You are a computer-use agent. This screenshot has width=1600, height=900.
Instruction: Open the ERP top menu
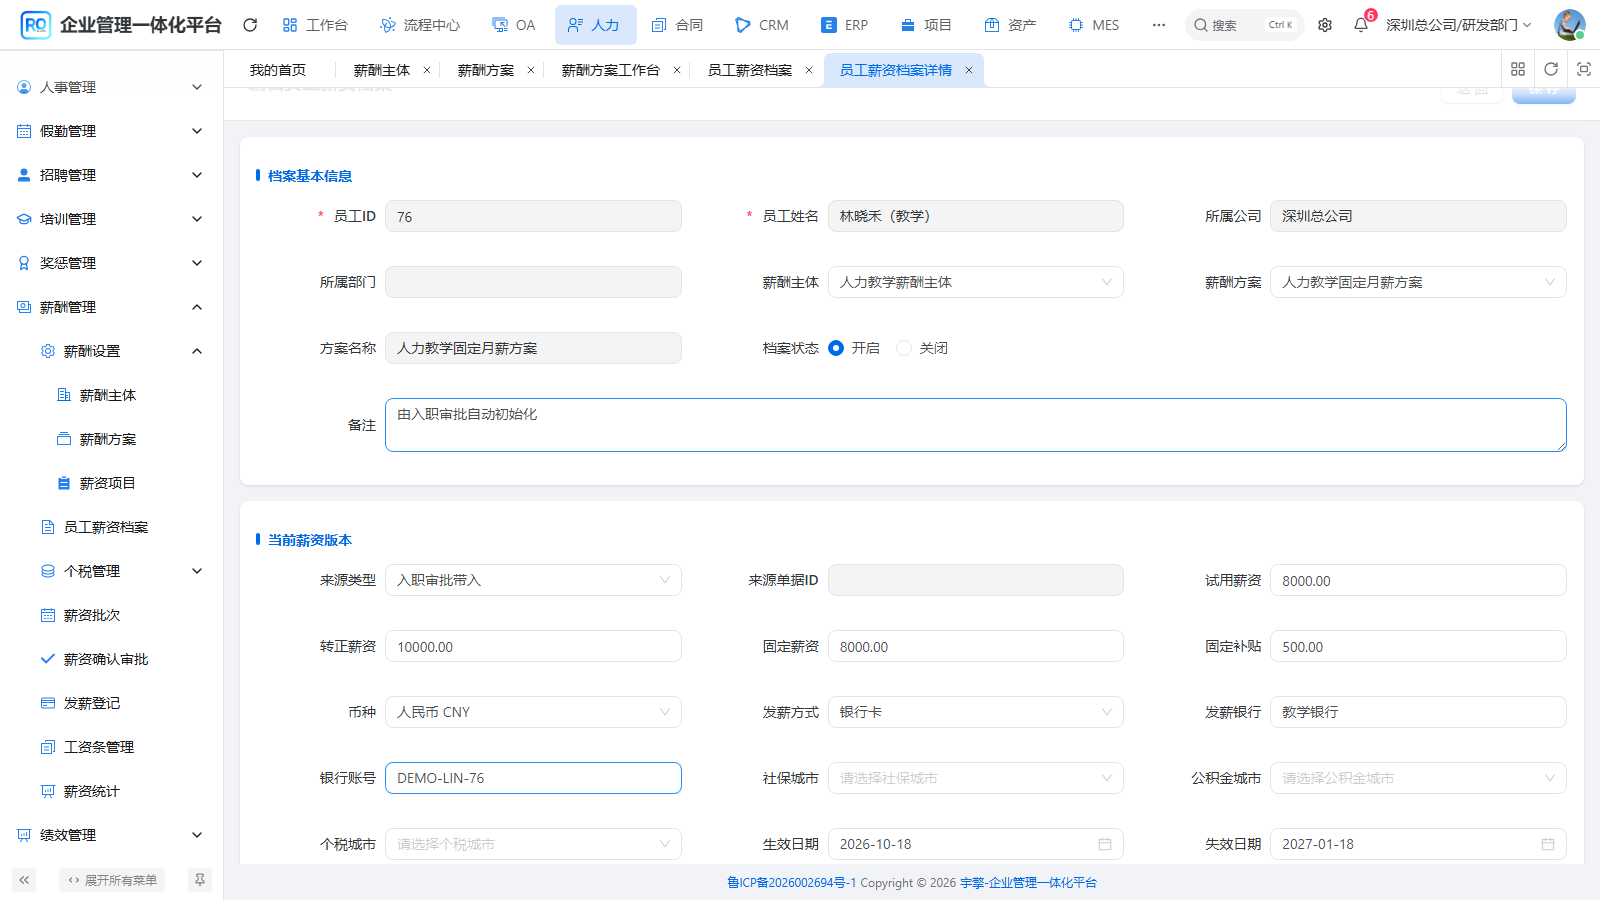click(x=844, y=25)
